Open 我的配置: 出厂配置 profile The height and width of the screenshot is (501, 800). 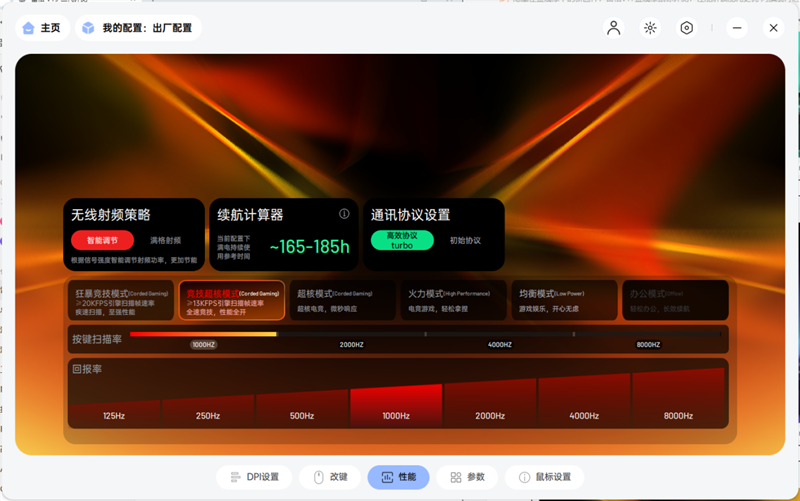pos(138,28)
